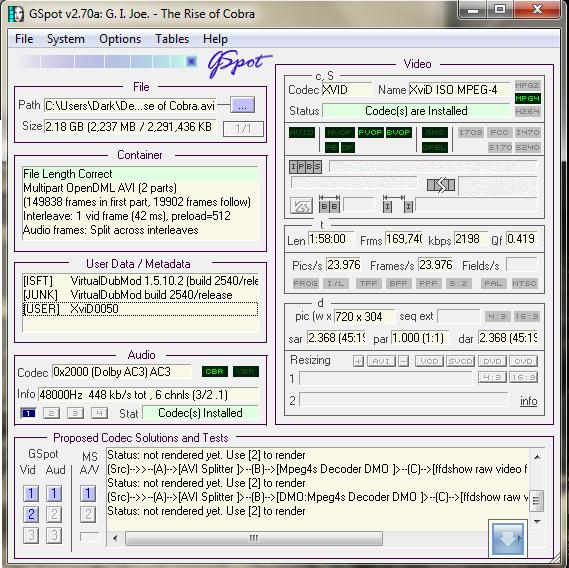The height and width of the screenshot is (568, 569).
Task: Click the II keyframe distance icon
Action: [398, 204]
